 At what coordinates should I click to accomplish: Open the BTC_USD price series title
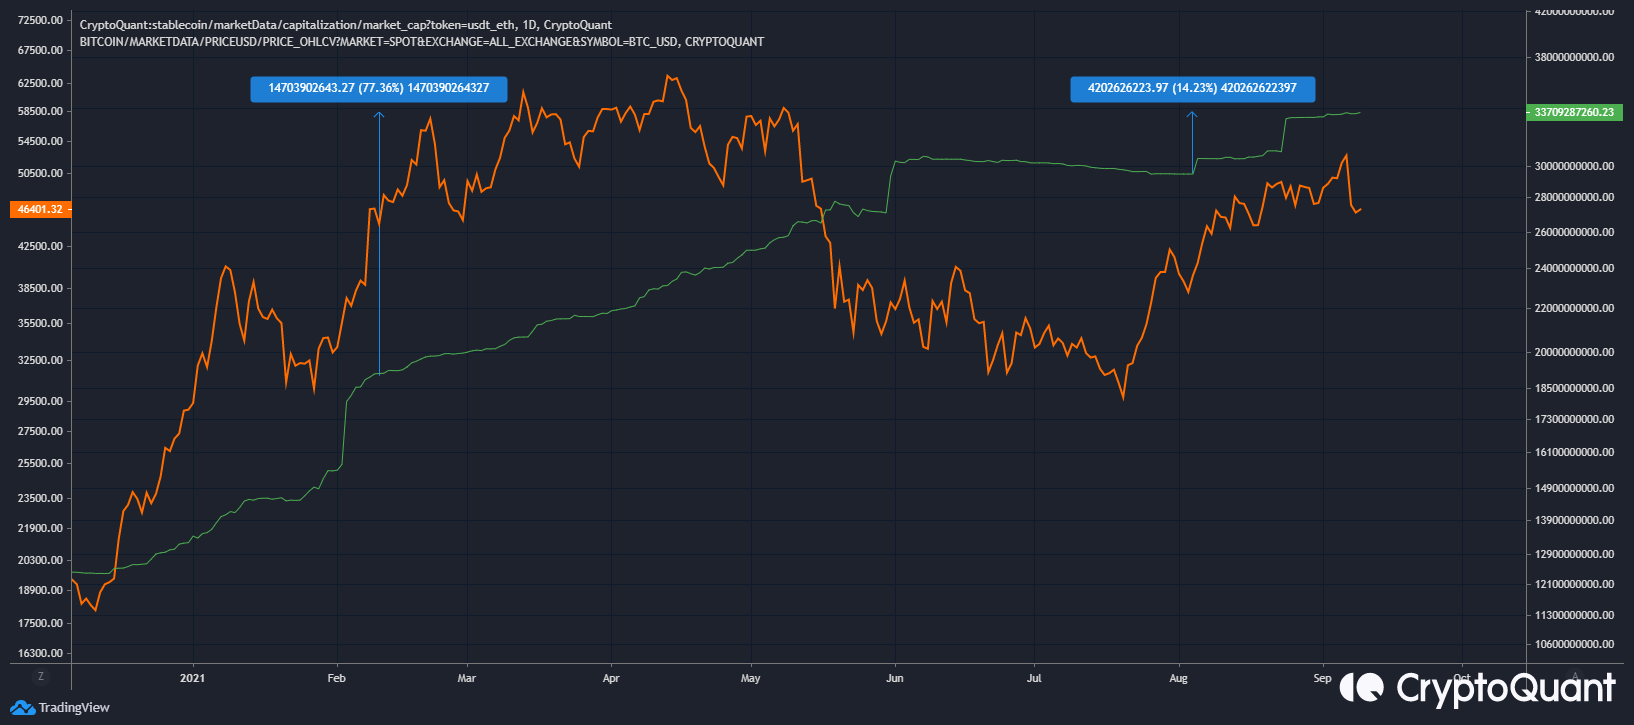(421, 42)
